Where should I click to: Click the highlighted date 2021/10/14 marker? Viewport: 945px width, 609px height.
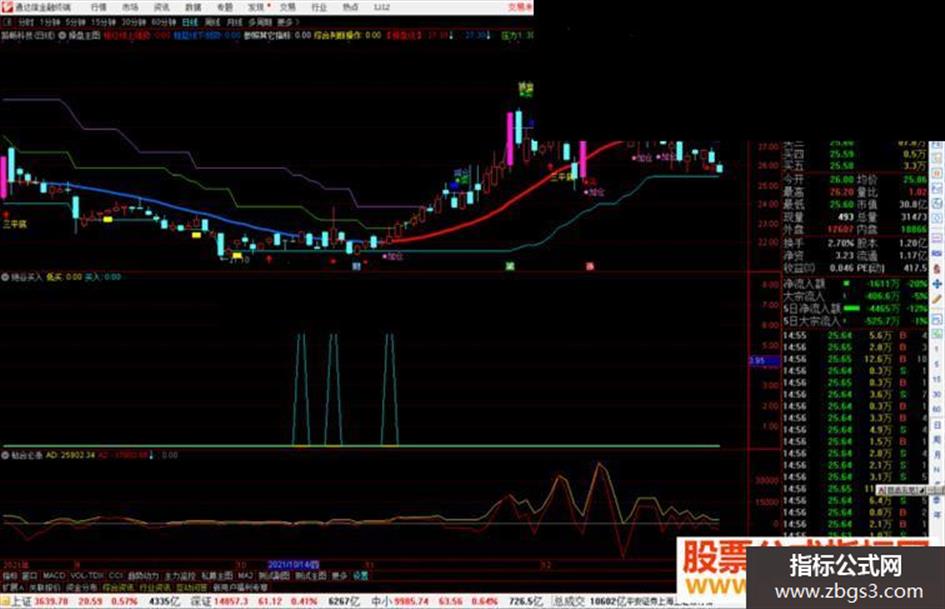(x=293, y=566)
